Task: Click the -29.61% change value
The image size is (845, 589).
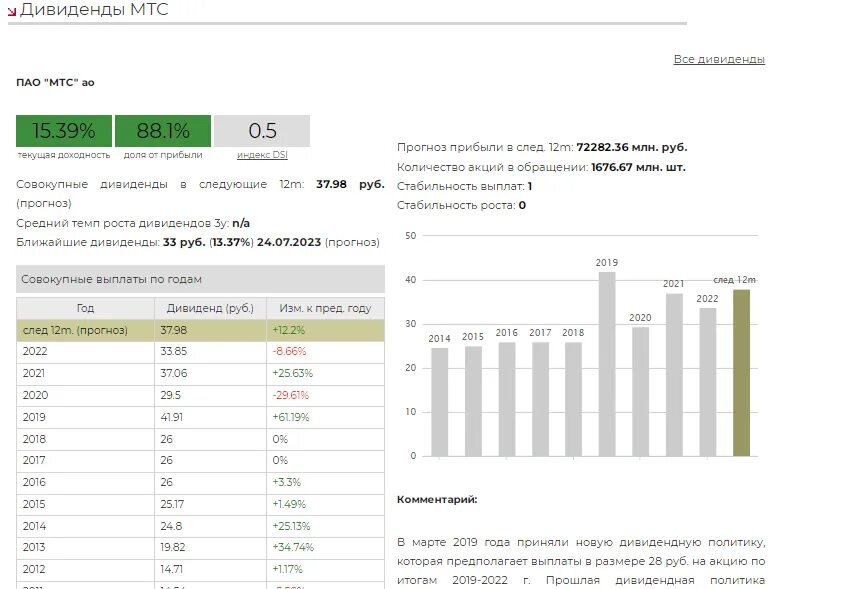Action: (290, 395)
